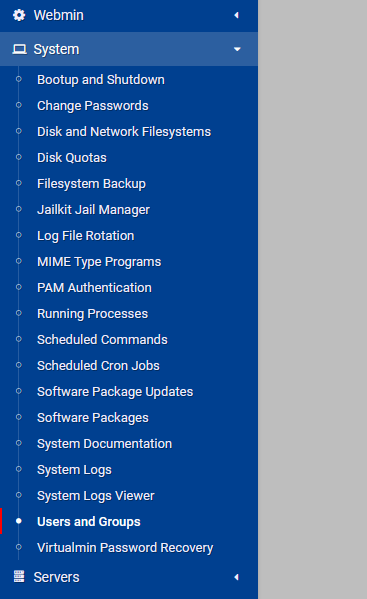Click the bullet next to Disk Quotas
367x599 pixels.
point(18,157)
